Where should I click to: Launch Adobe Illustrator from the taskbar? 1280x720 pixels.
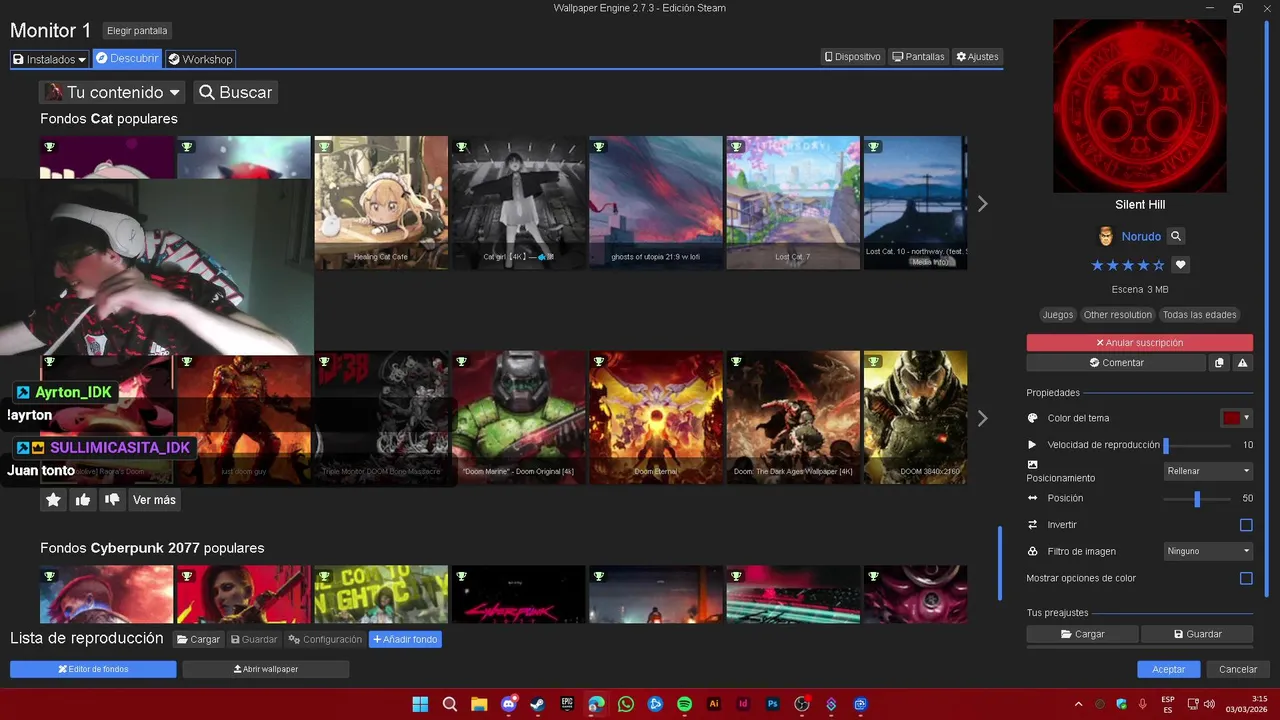coord(714,704)
